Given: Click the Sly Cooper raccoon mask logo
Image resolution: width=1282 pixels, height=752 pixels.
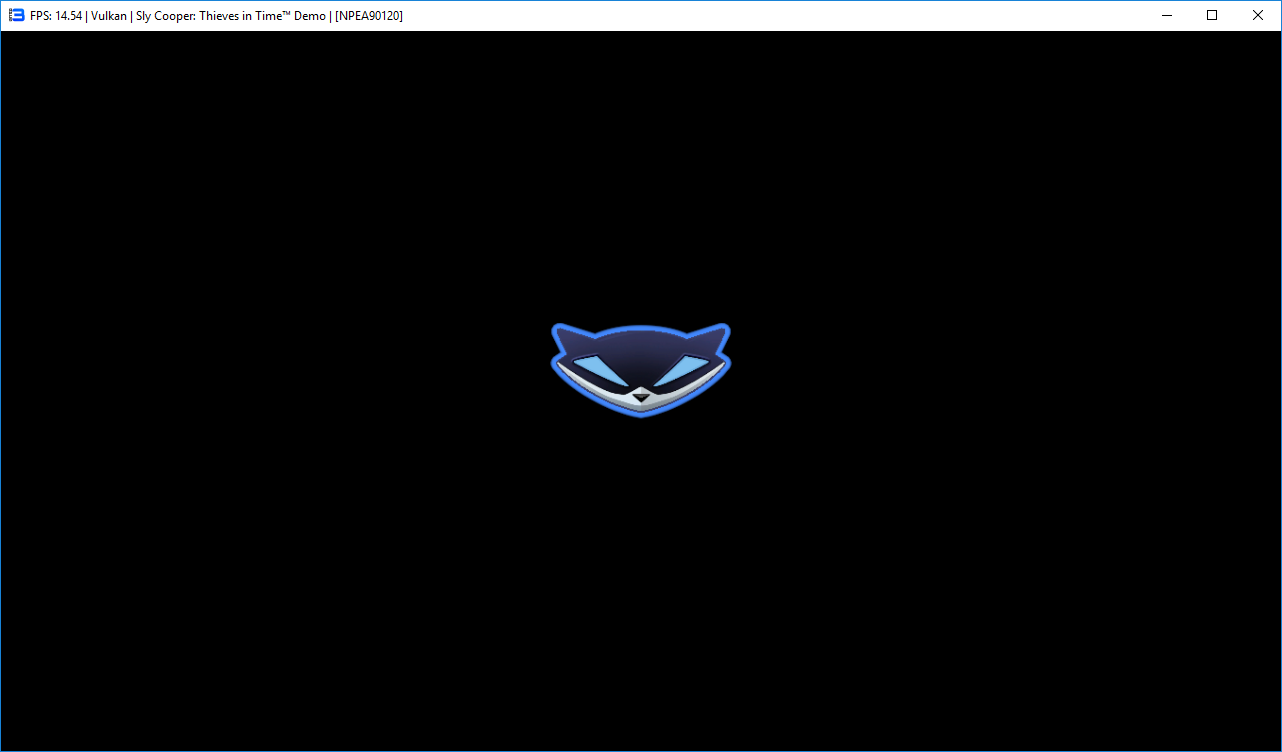Looking at the screenshot, I should pyautogui.click(x=640, y=368).
